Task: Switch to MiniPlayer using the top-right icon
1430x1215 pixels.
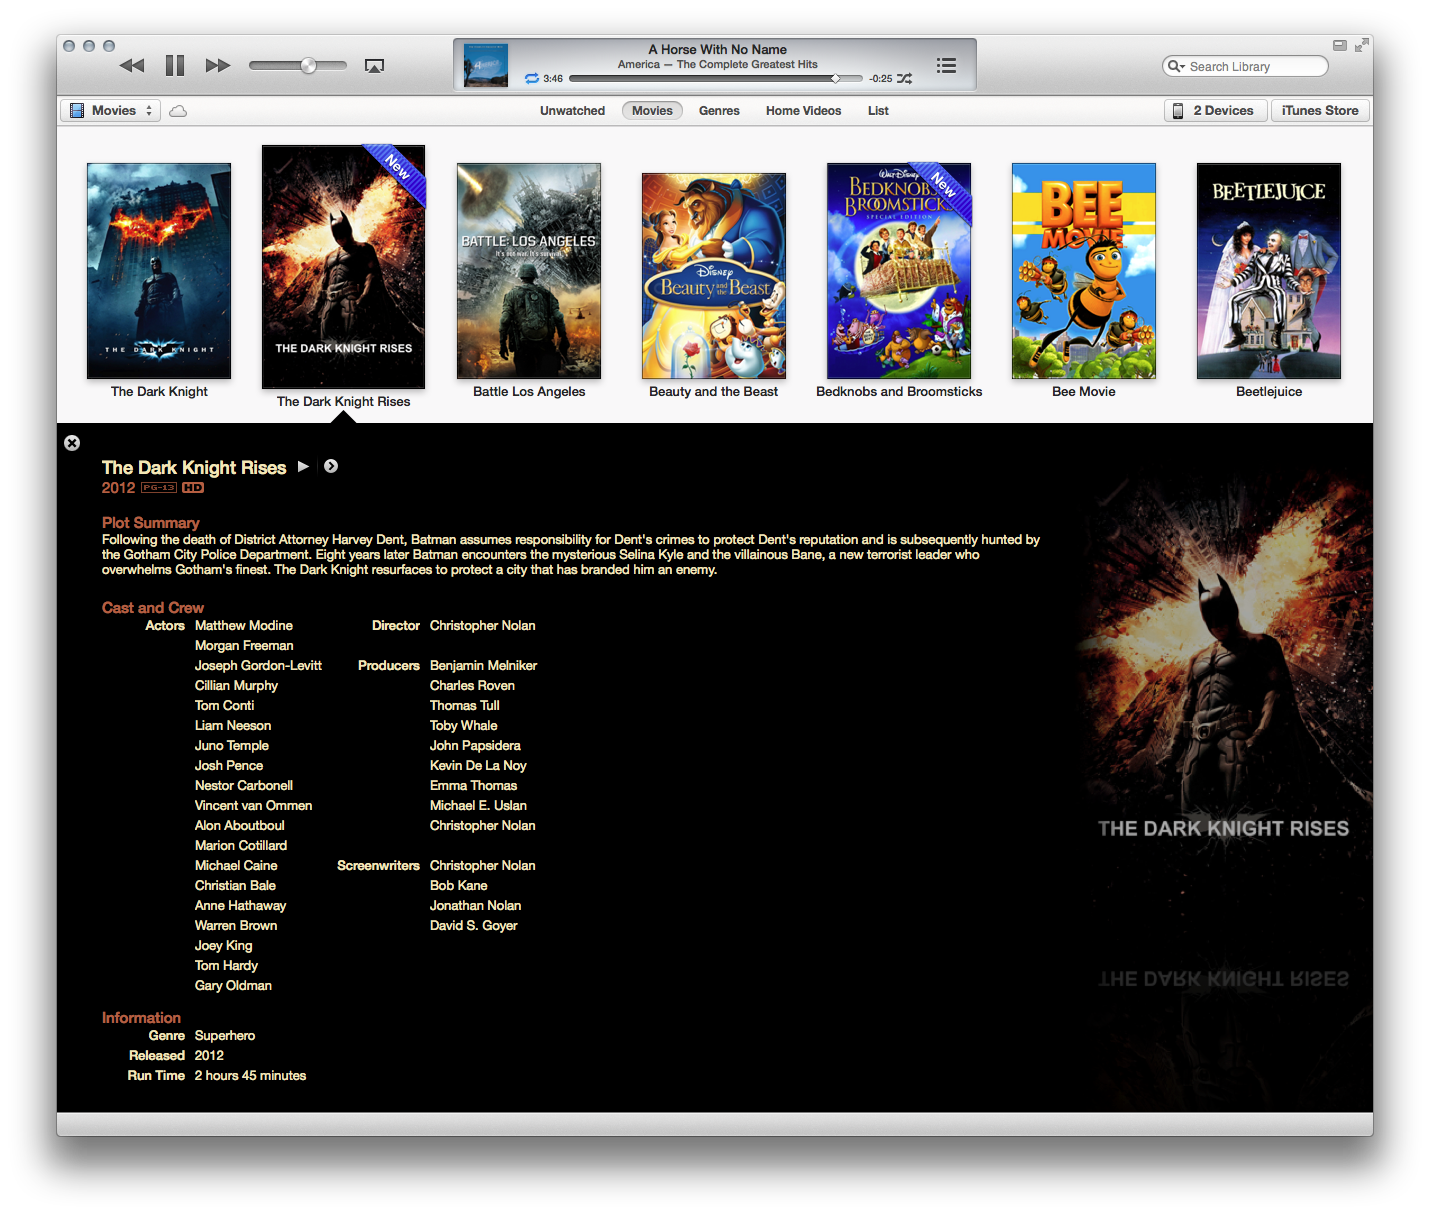Action: click(x=1339, y=45)
